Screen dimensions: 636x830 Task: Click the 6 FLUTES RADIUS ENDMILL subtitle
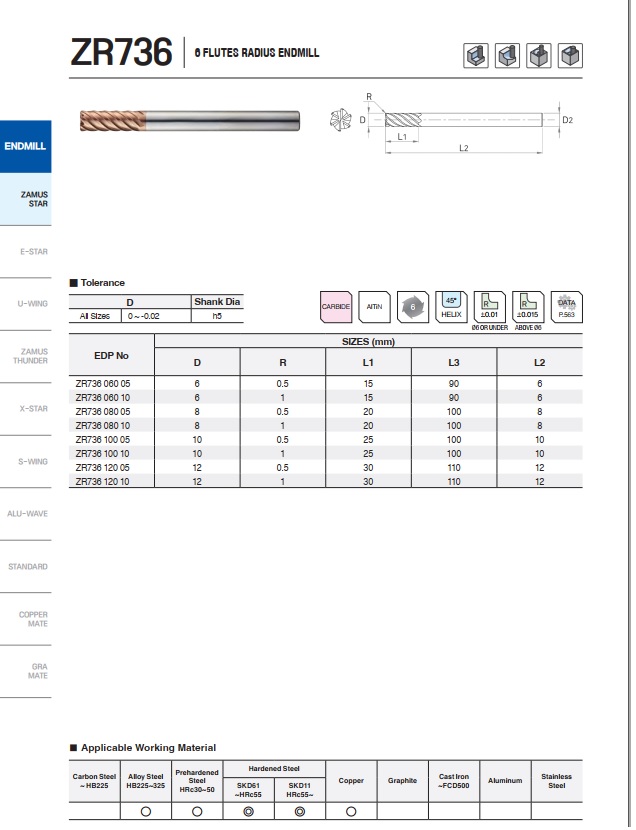257,53
